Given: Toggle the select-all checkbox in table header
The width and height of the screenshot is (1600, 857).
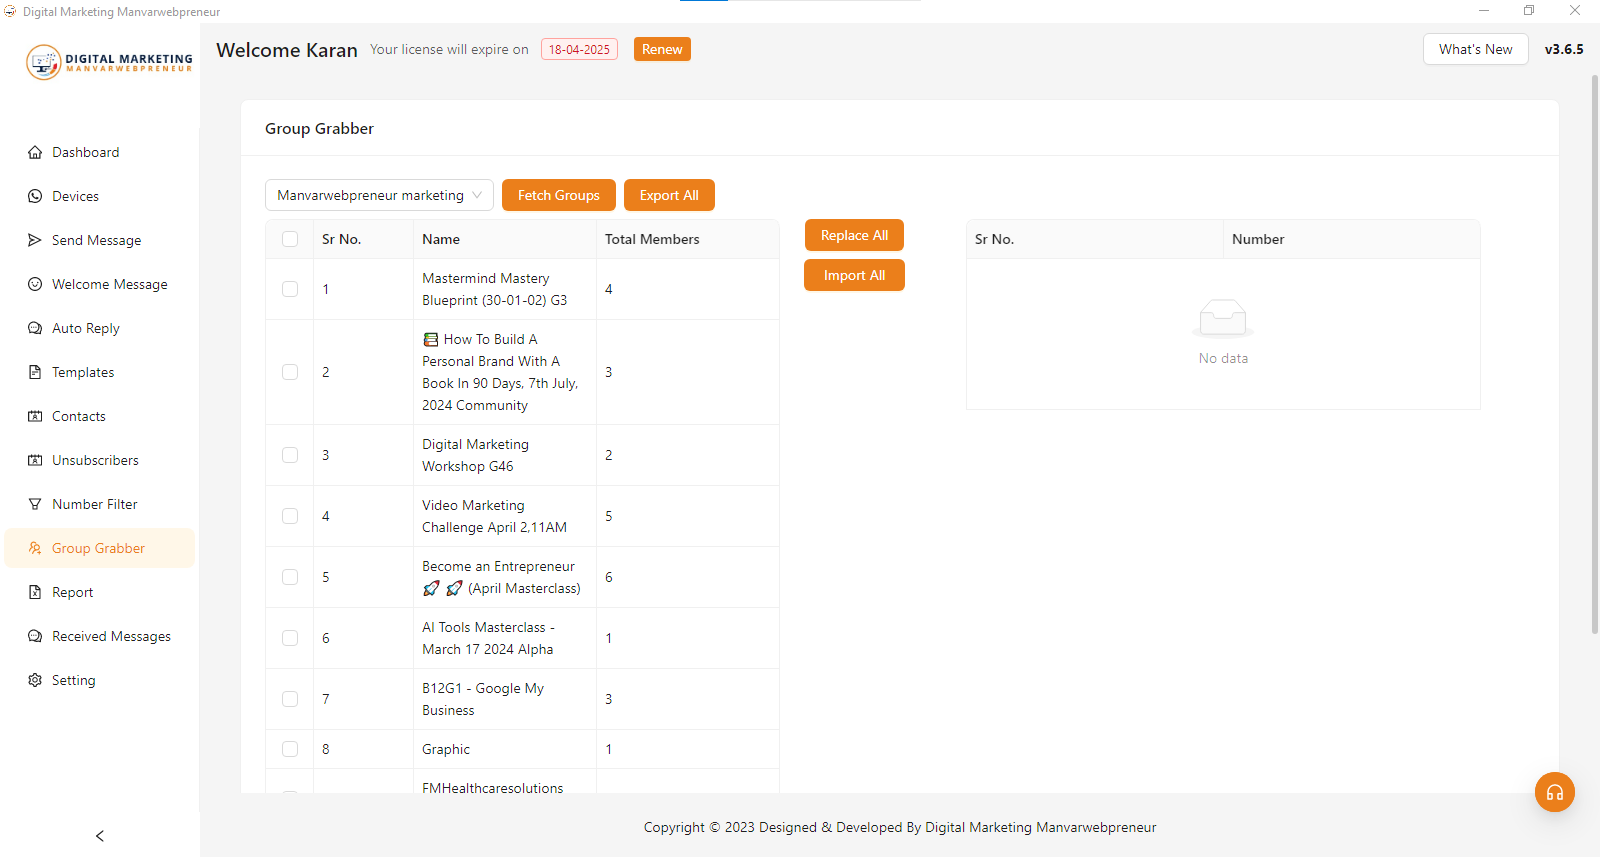Looking at the screenshot, I should pyautogui.click(x=290, y=239).
